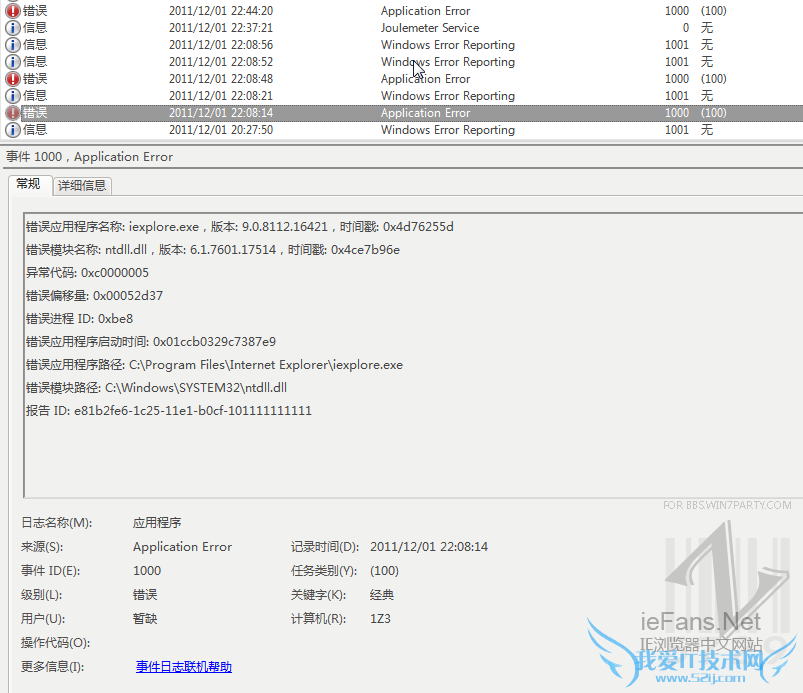Click the 操作代码(O) label
The width and height of the screenshot is (803, 693).
tap(55, 643)
